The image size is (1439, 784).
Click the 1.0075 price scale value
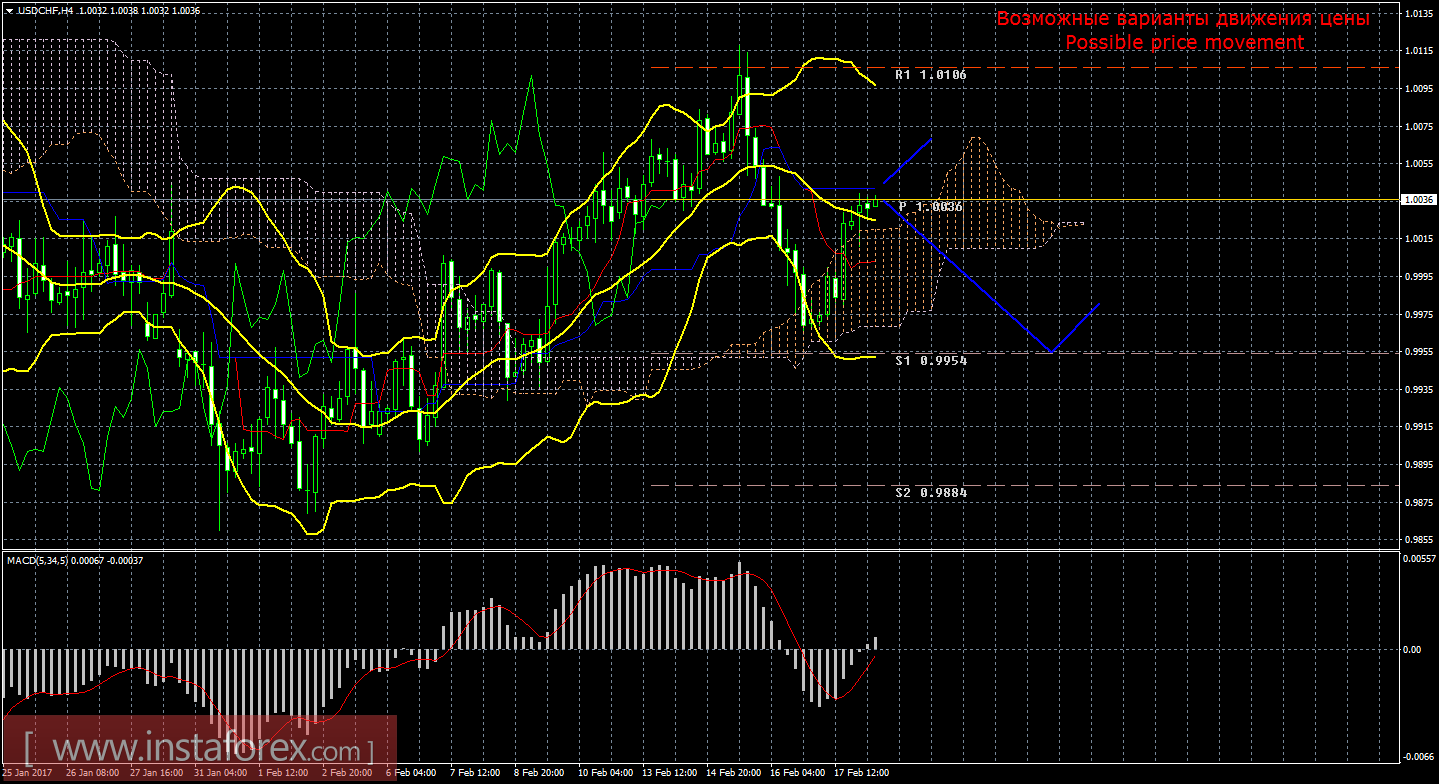point(1418,127)
